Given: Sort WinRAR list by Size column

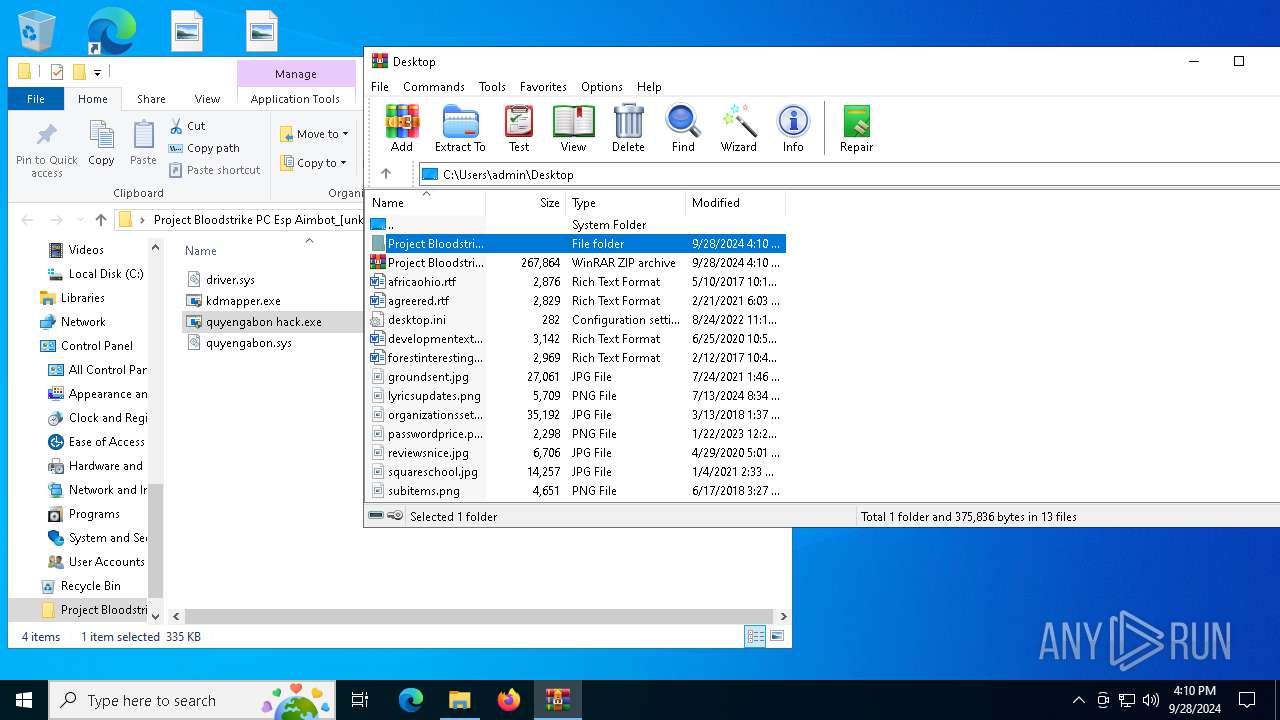Looking at the screenshot, I should tap(526, 203).
